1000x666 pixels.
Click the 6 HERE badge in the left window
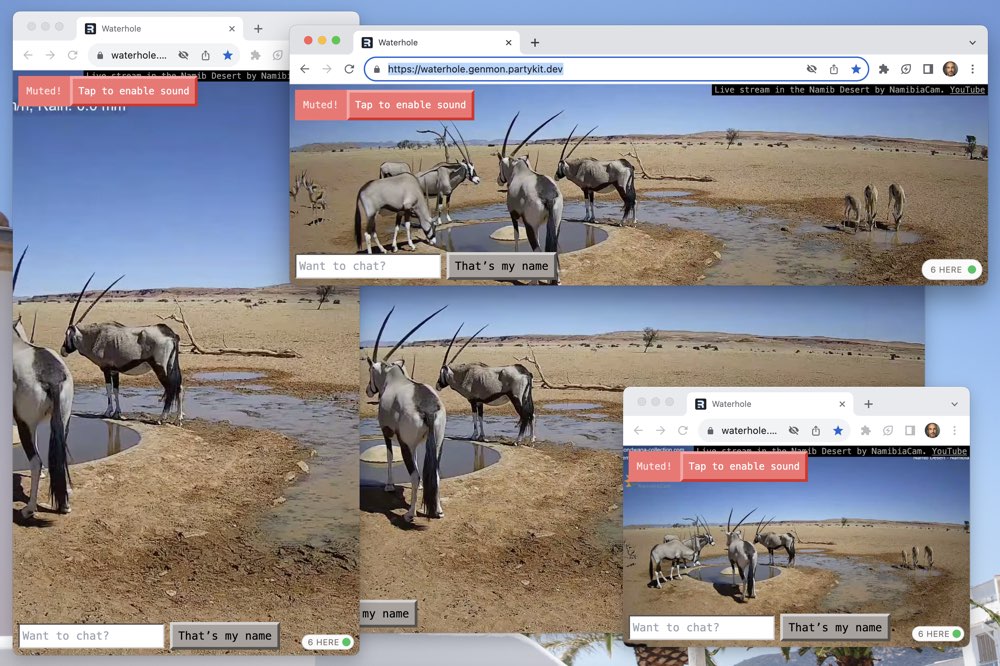[x=328, y=642]
